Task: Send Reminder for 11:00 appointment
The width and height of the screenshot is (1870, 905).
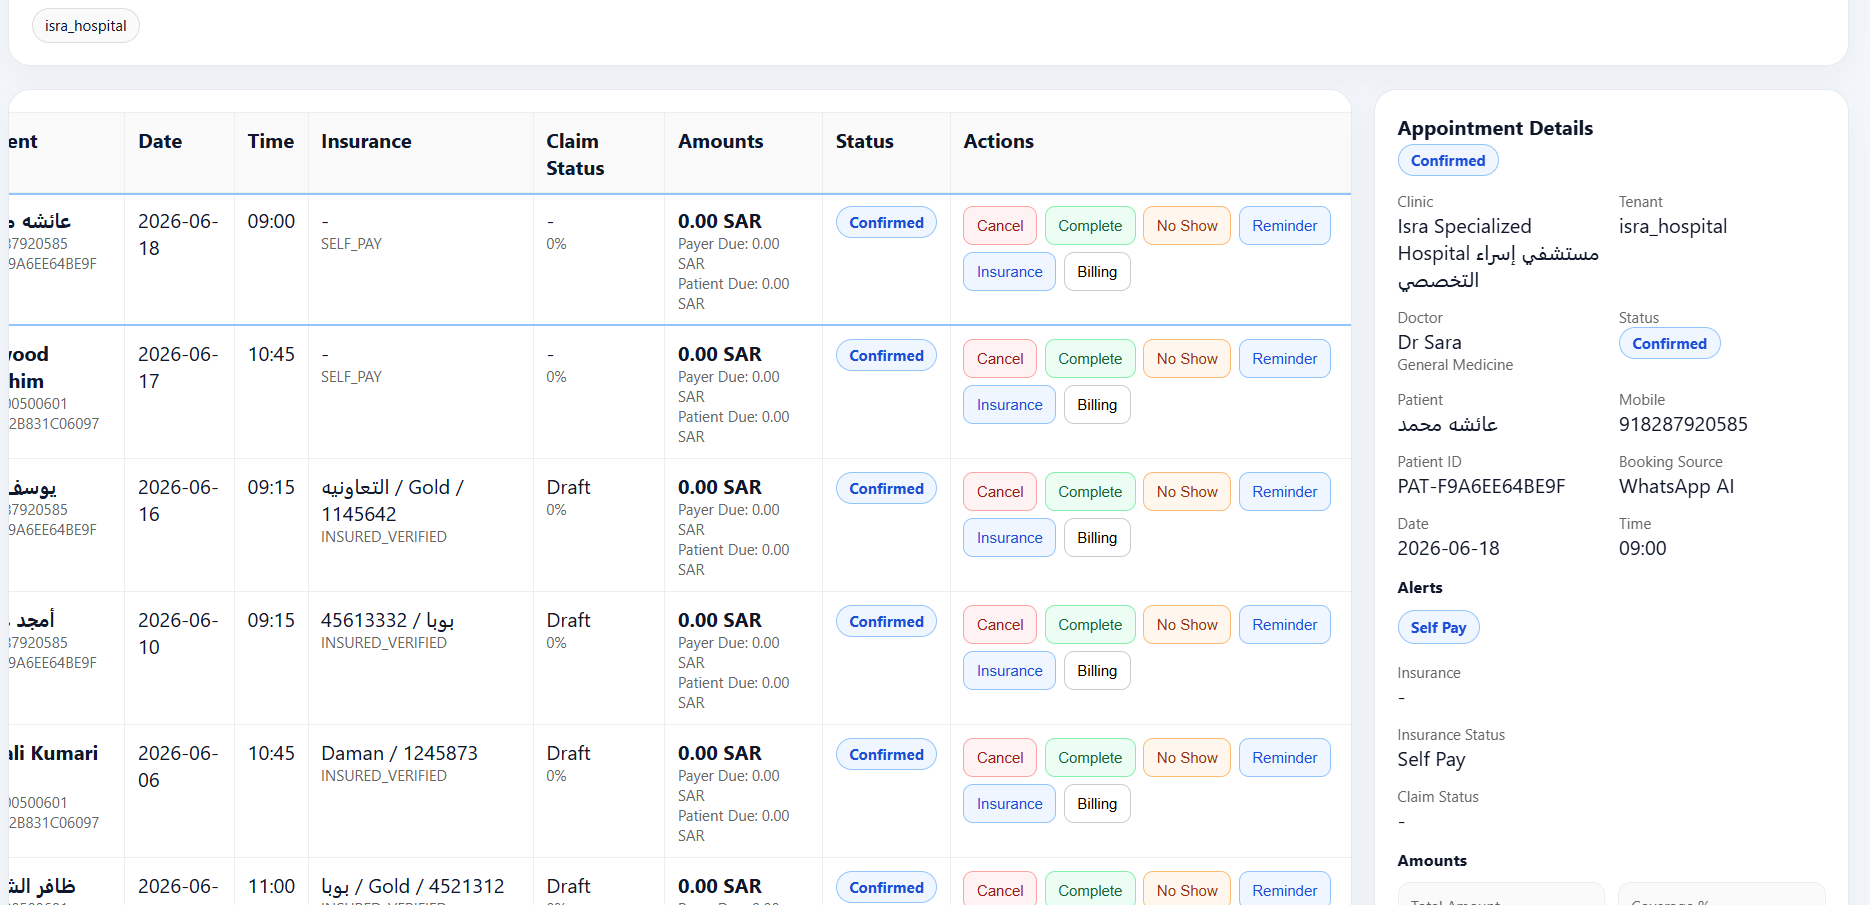Action: click(x=1285, y=889)
